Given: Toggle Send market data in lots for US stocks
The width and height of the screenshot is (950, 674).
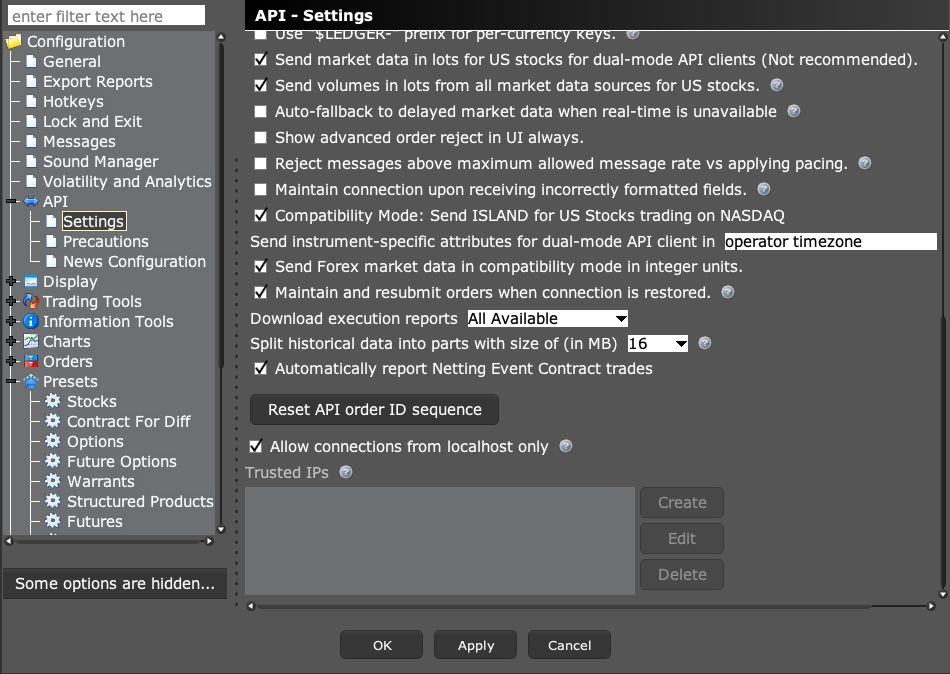Looking at the screenshot, I should pyautogui.click(x=261, y=59).
